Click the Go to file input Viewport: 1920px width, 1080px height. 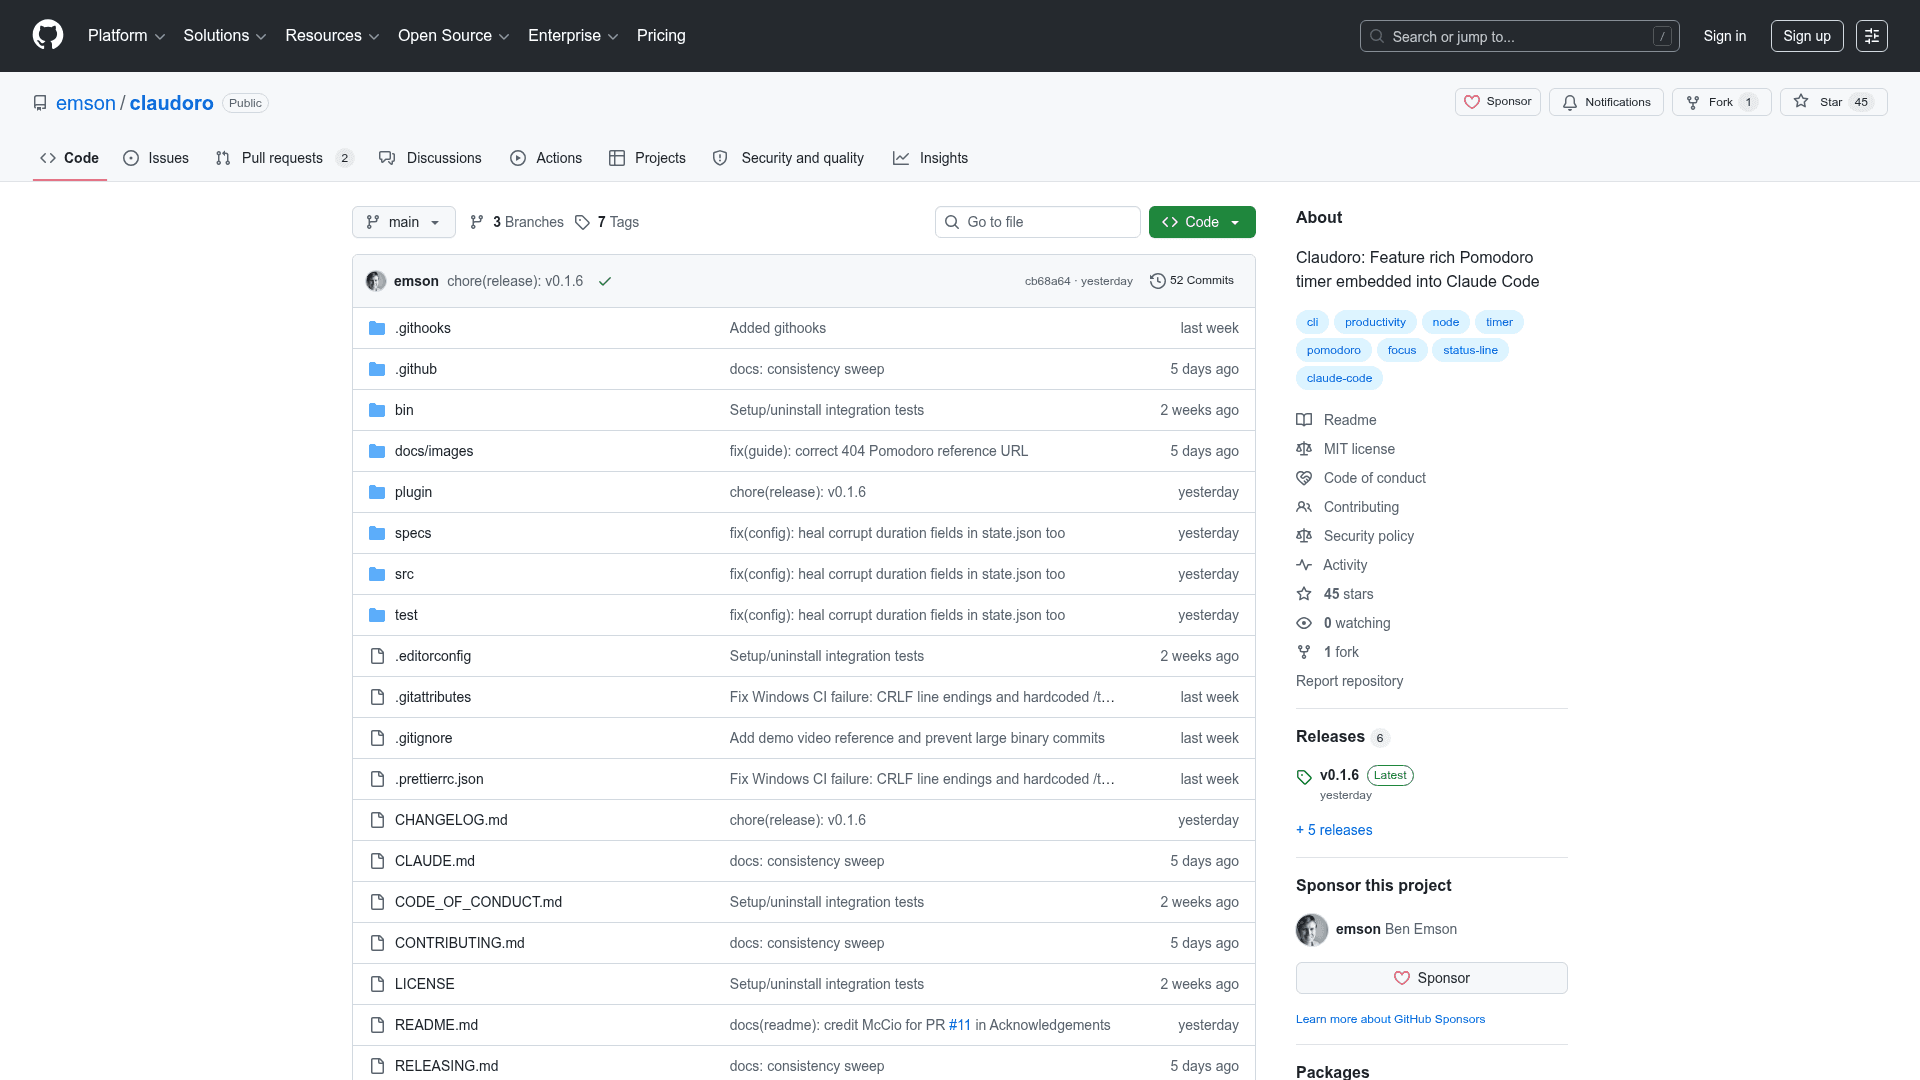[1038, 222]
